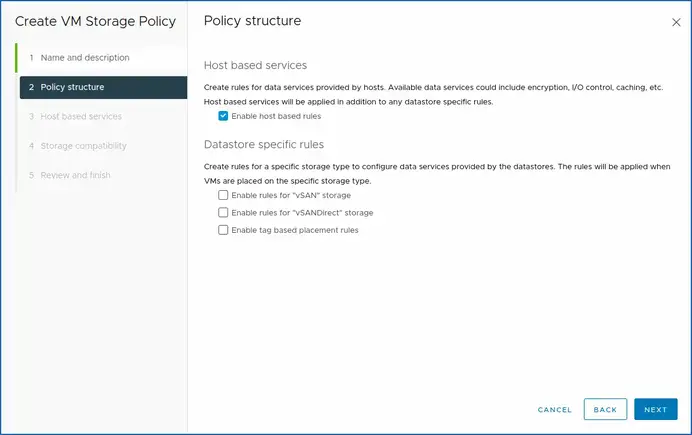Image resolution: width=692 pixels, height=435 pixels.
Task: Click the host data services description paragraph
Action: (x=433, y=94)
